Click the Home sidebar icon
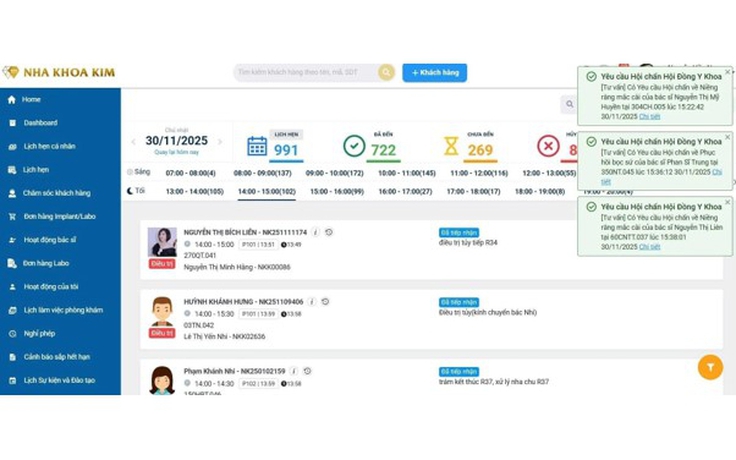Screen dimensions: 736x460 coord(12,100)
